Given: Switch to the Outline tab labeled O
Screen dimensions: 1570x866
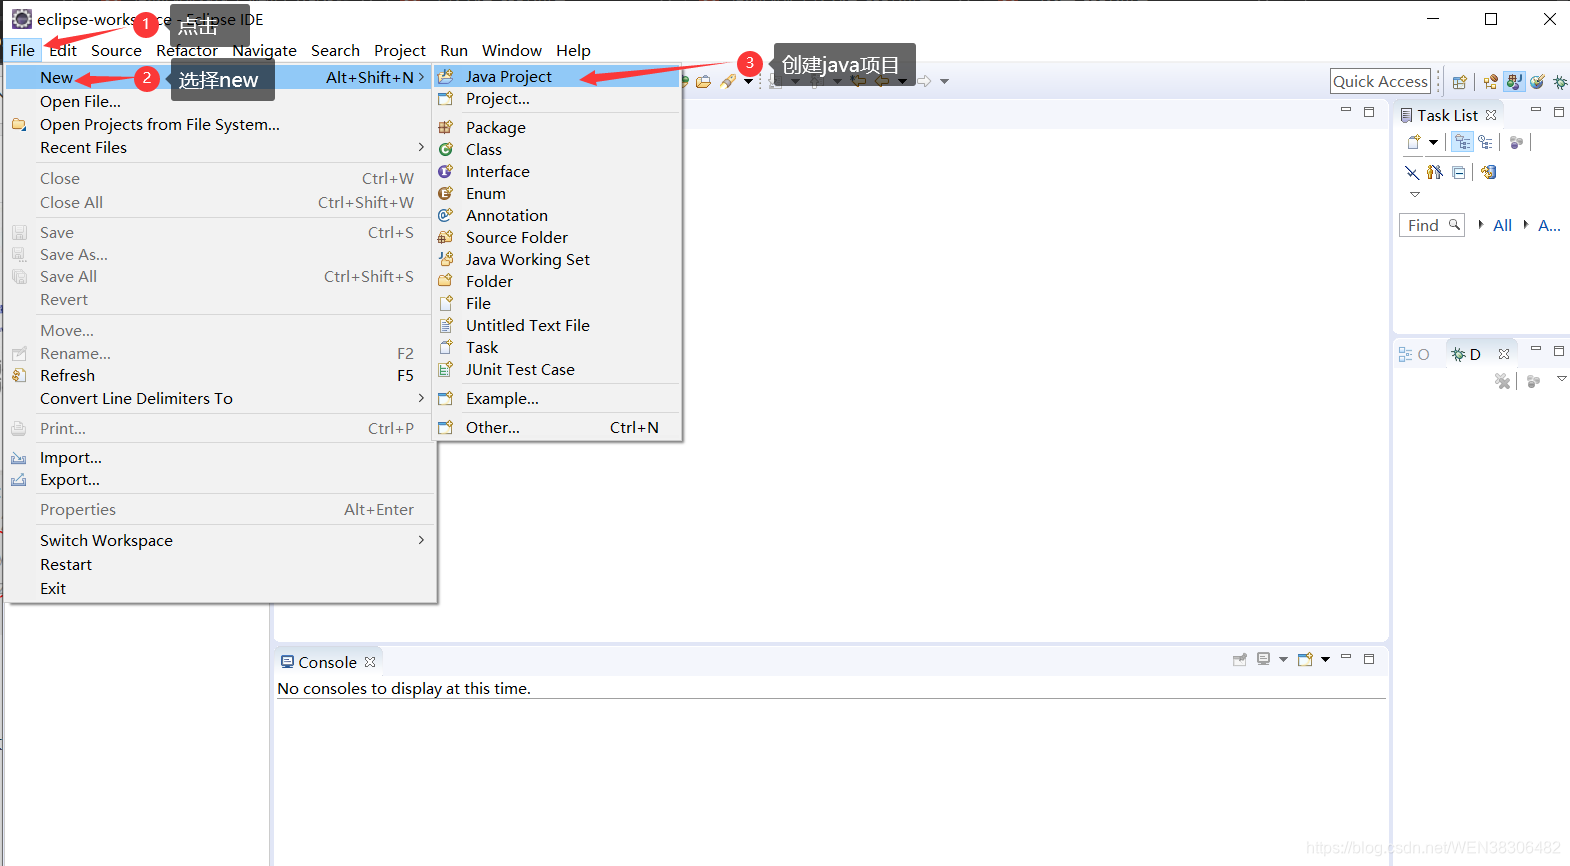Looking at the screenshot, I should point(1414,354).
